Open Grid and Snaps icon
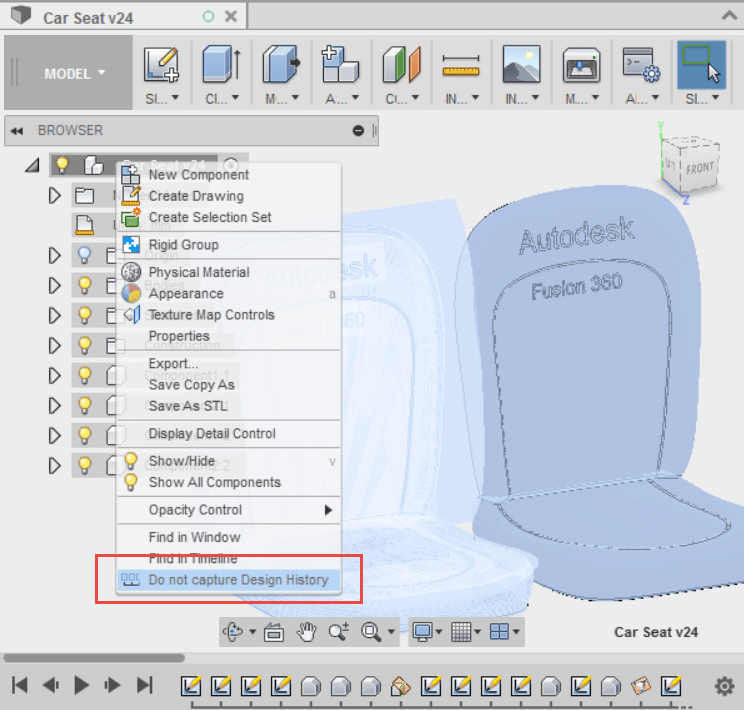This screenshot has height=710, width=744. point(461,632)
